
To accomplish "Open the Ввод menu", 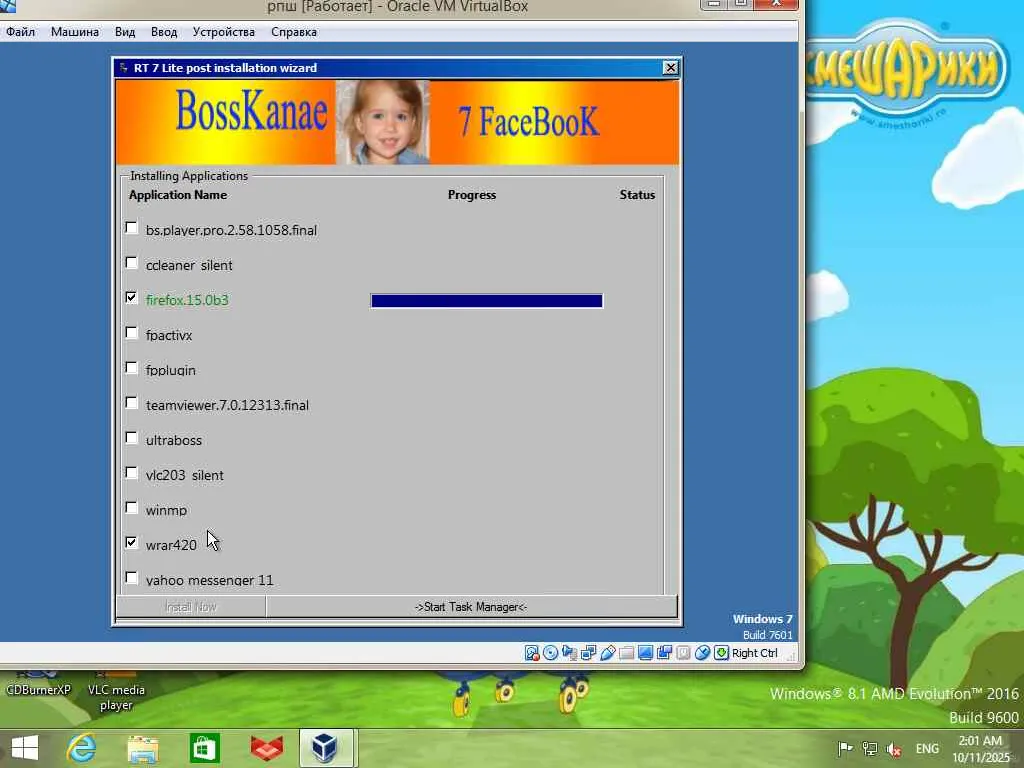I will tap(164, 32).
